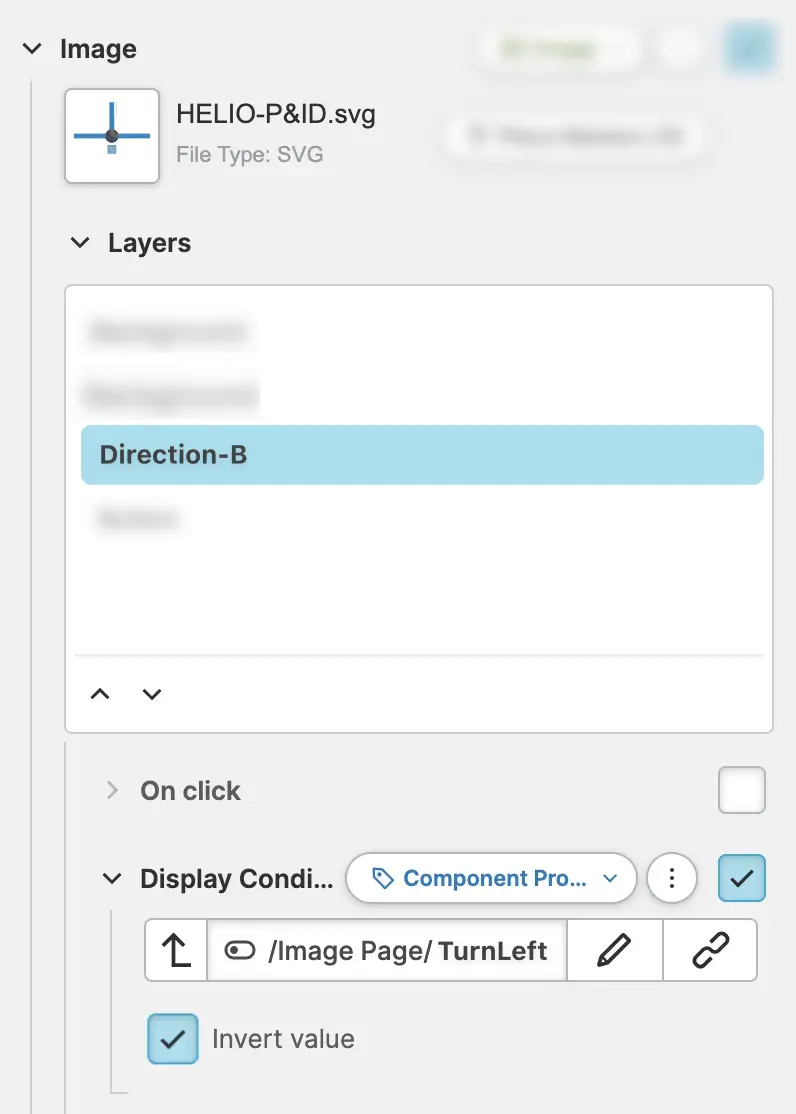The width and height of the screenshot is (796, 1114).
Task: Click the HELIO-P&ID.svg thumbnail preview
Action: [x=112, y=136]
